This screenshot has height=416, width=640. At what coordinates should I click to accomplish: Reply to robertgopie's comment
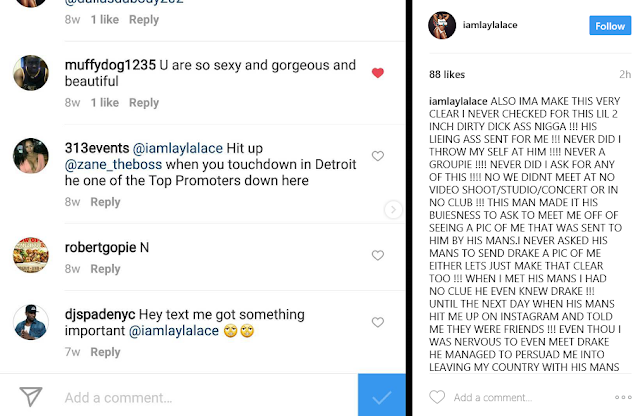tap(106, 270)
